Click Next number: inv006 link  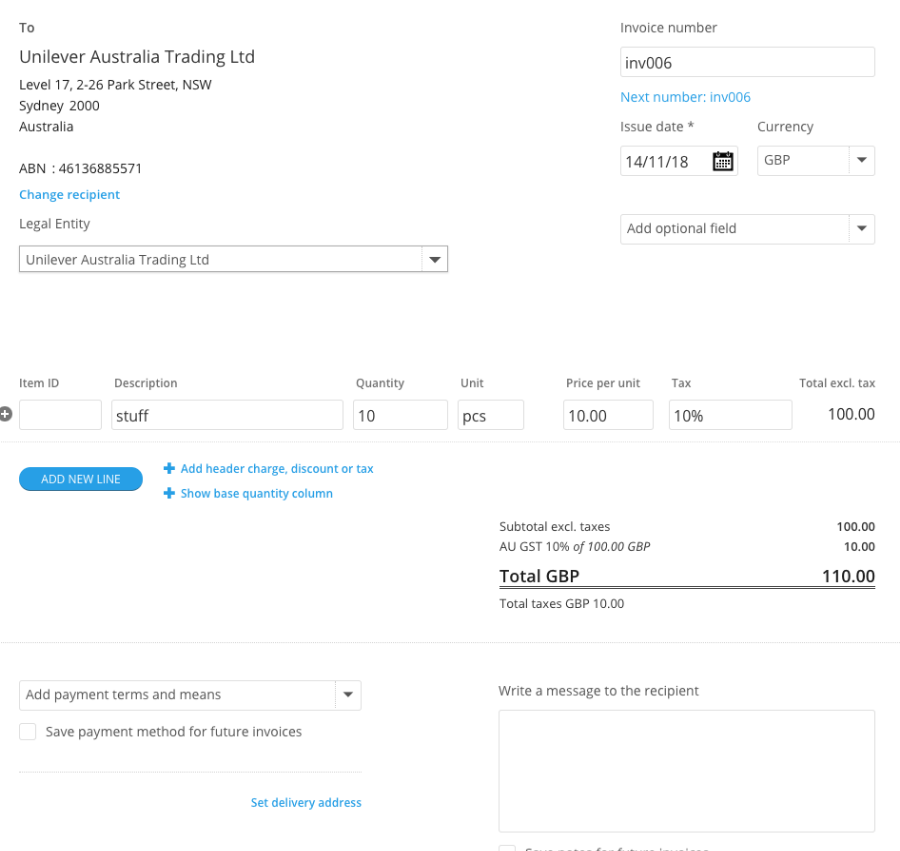click(685, 97)
